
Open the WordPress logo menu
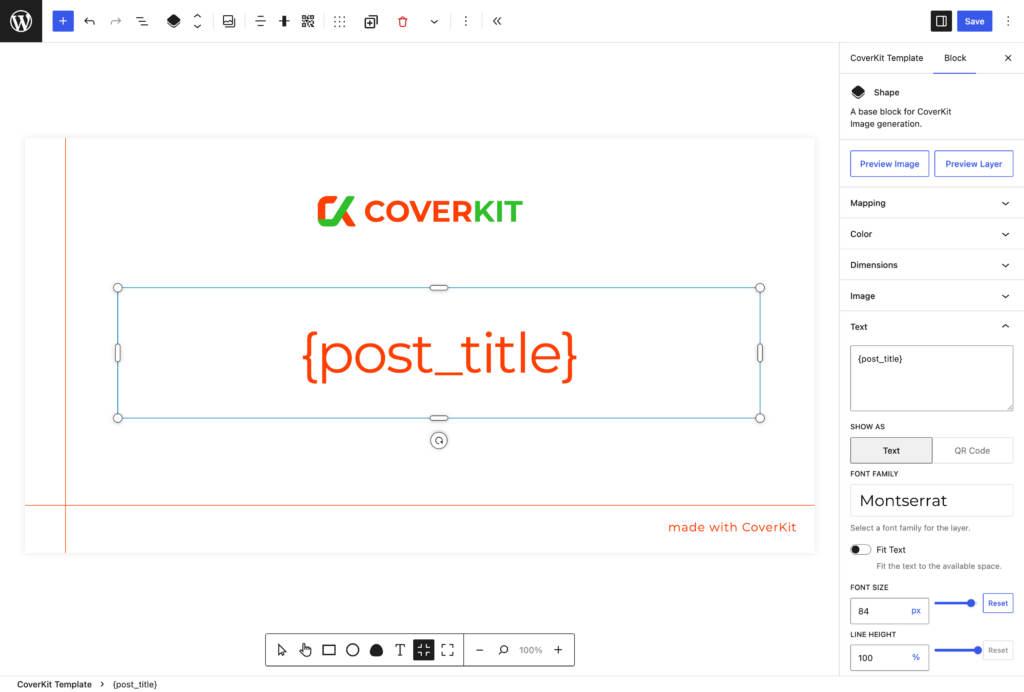[21, 21]
